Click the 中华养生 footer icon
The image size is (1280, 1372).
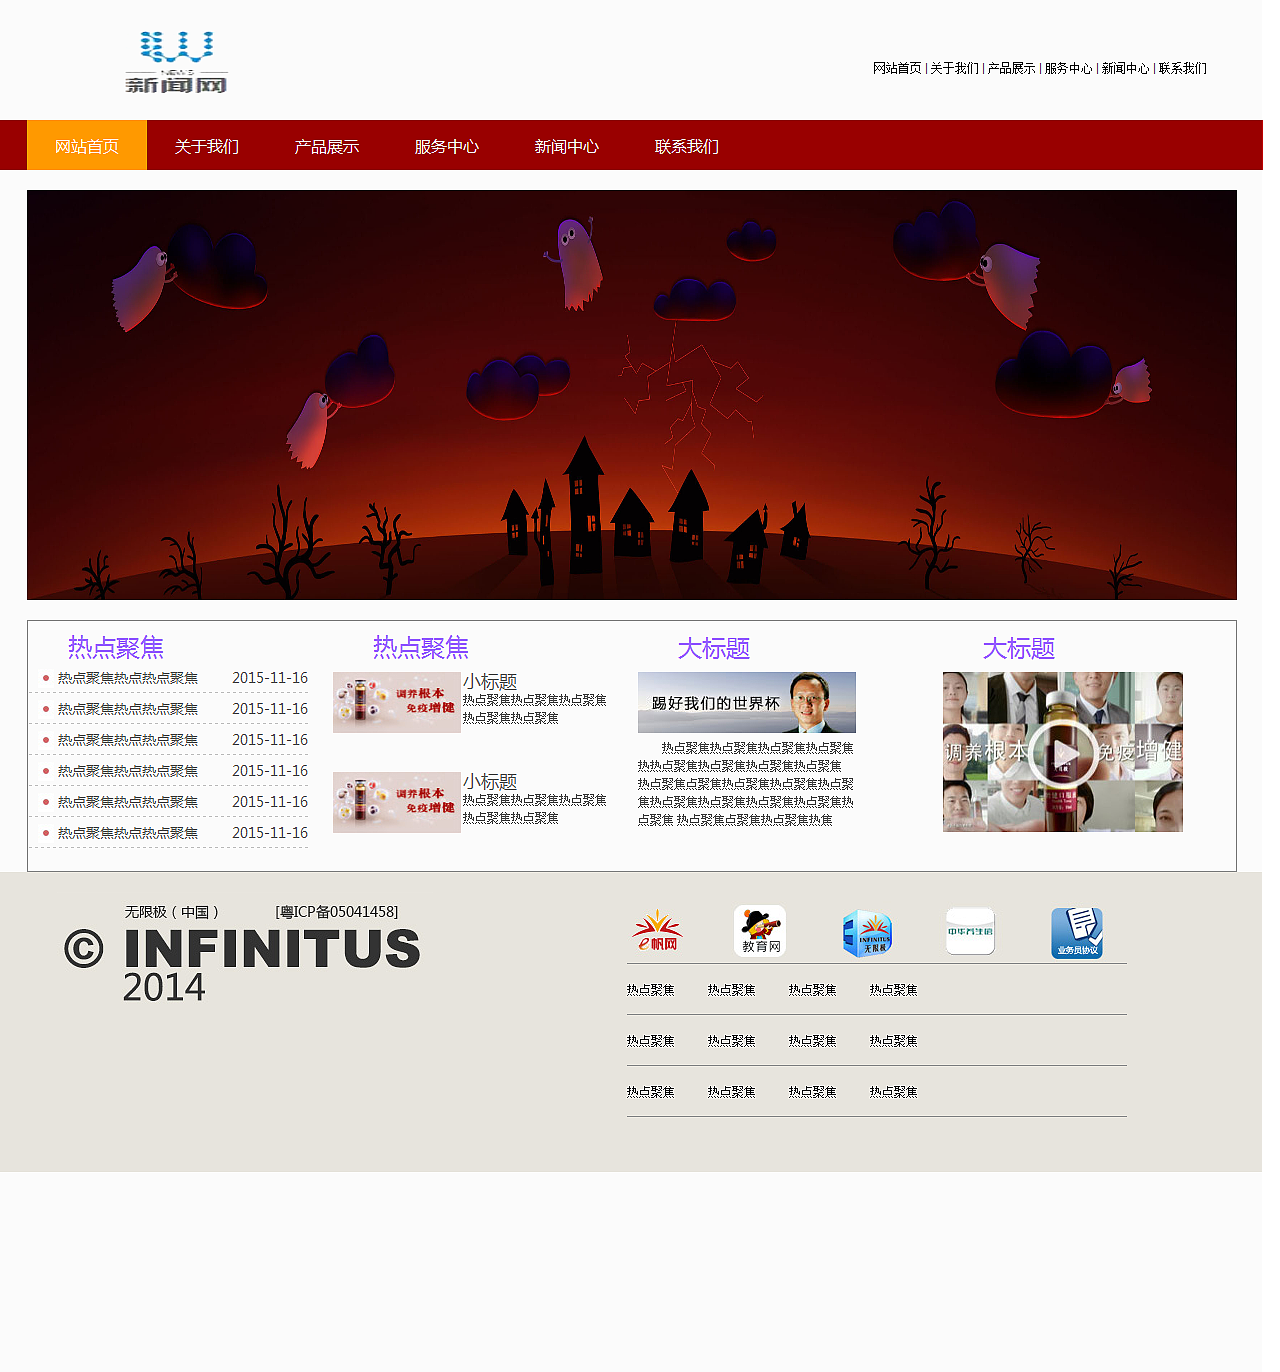969,931
